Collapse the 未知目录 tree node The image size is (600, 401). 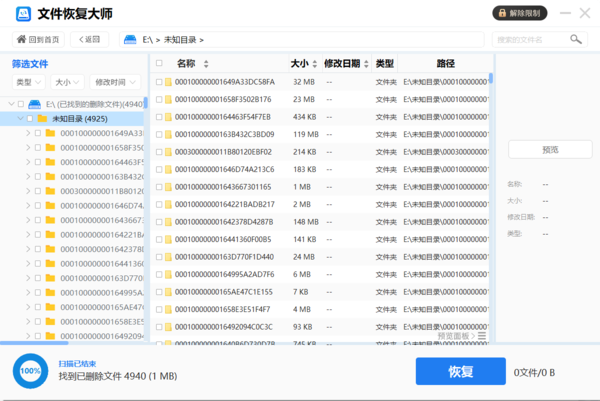19,118
